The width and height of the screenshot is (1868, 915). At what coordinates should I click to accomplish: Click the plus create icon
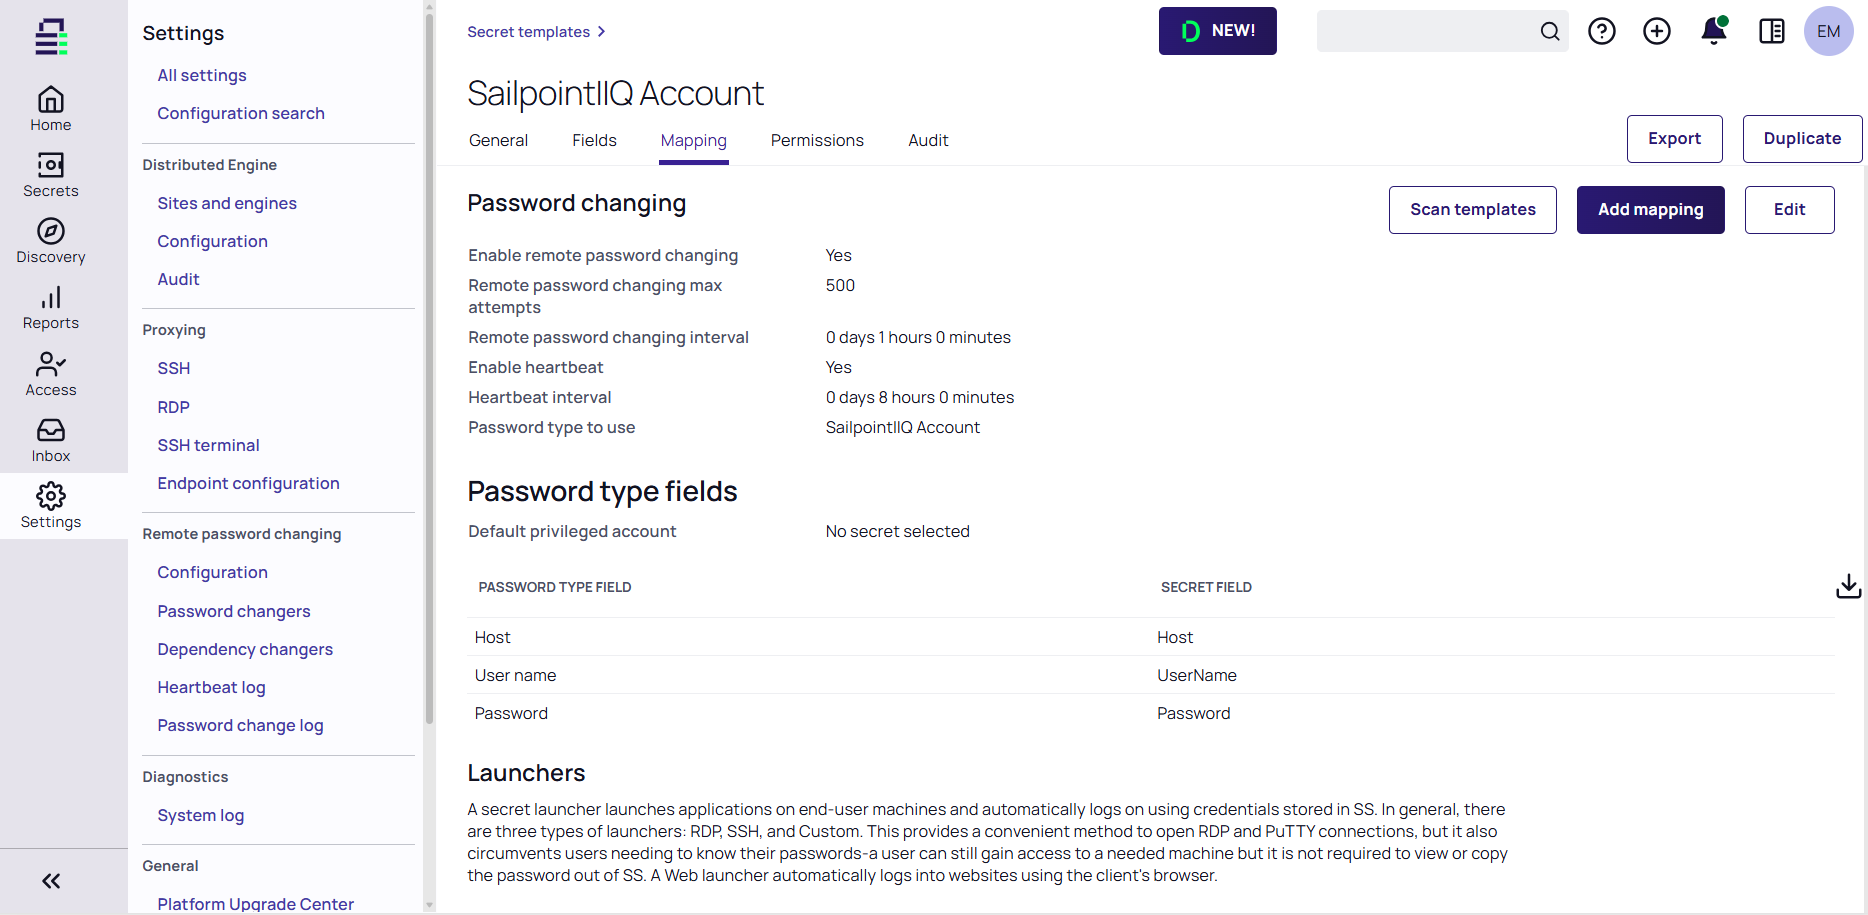pos(1657,31)
